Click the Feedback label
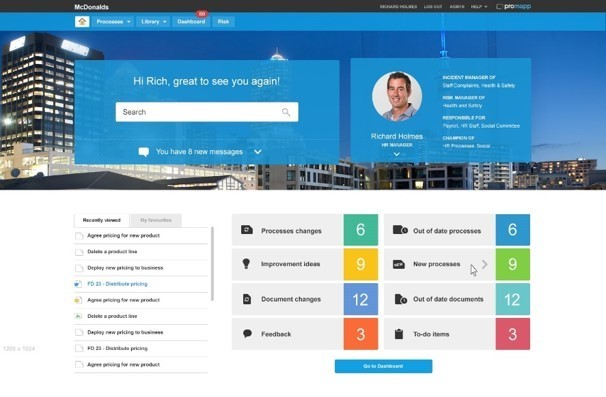Screen dimensions: 606x397 coord(276,334)
